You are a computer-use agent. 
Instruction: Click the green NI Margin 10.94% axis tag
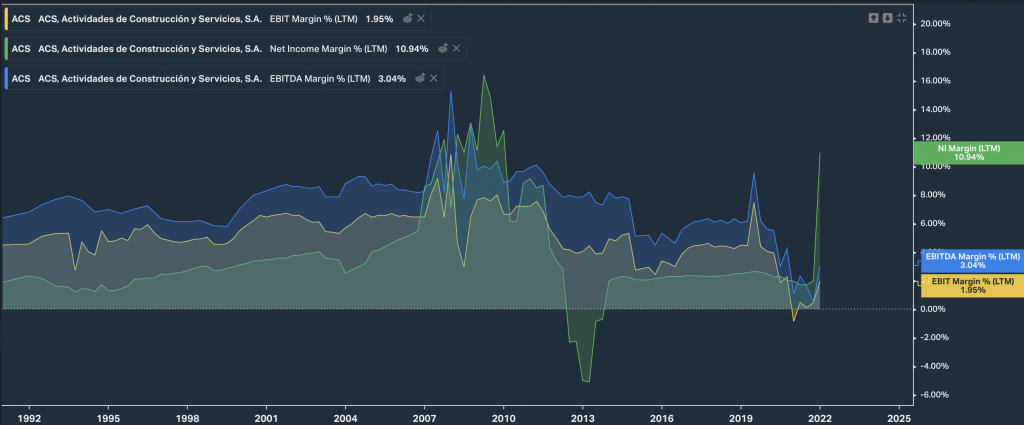pyautogui.click(x=968, y=153)
